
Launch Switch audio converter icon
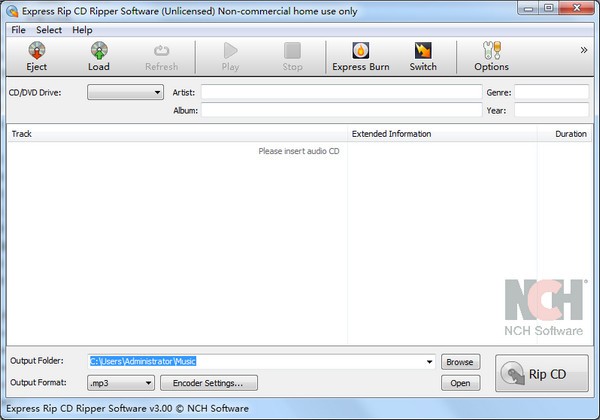[423, 51]
